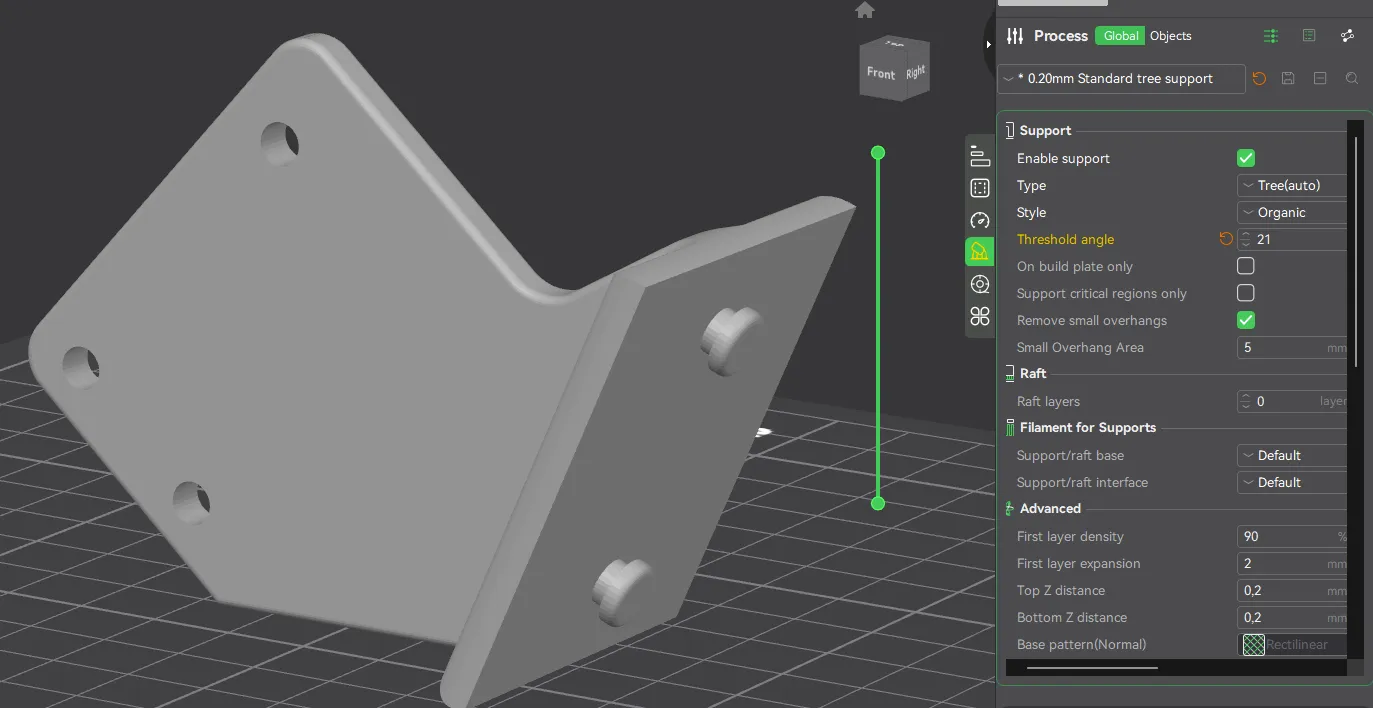
Task: Uncheck Remove small overhangs checkbox
Action: (1246, 320)
